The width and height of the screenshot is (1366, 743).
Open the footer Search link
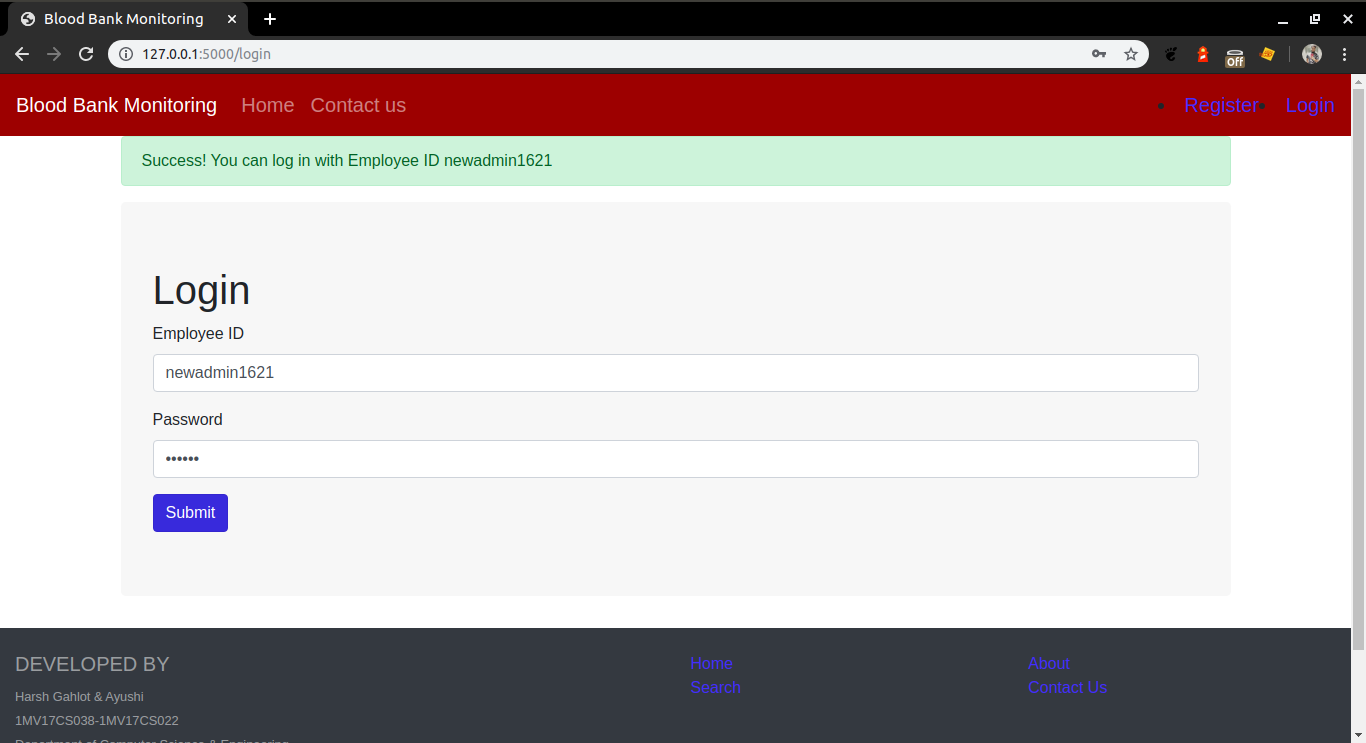(715, 688)
